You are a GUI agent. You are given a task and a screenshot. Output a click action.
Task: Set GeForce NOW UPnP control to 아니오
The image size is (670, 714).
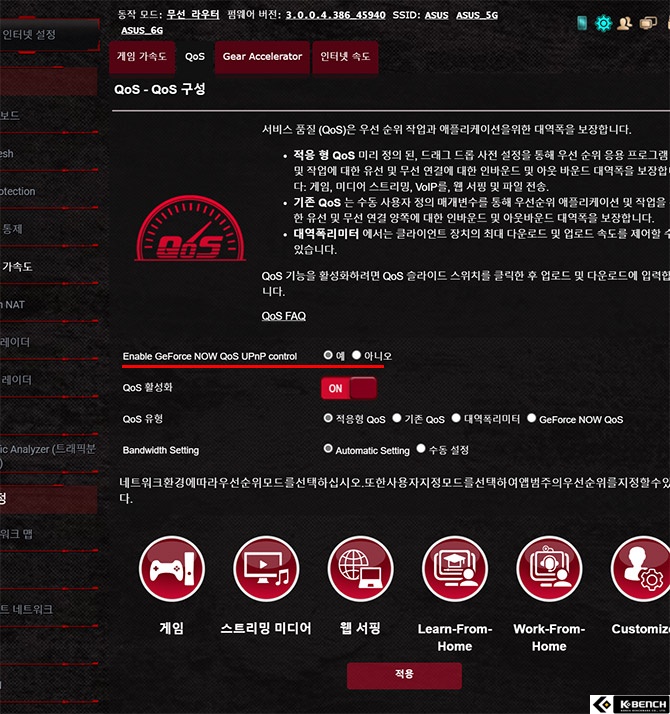(356, 355)
